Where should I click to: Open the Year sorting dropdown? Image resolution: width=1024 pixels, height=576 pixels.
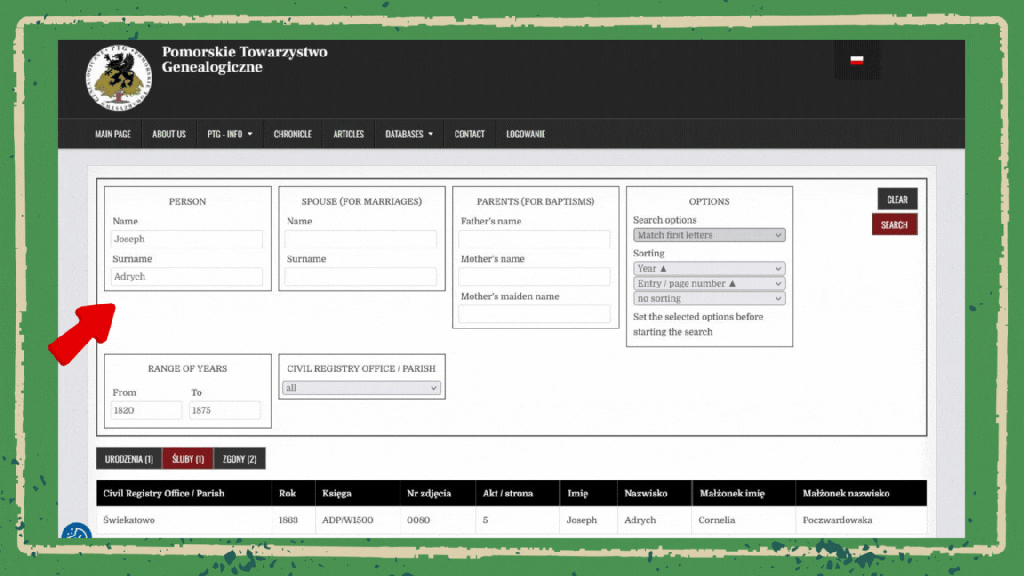[x=709, y=269]
